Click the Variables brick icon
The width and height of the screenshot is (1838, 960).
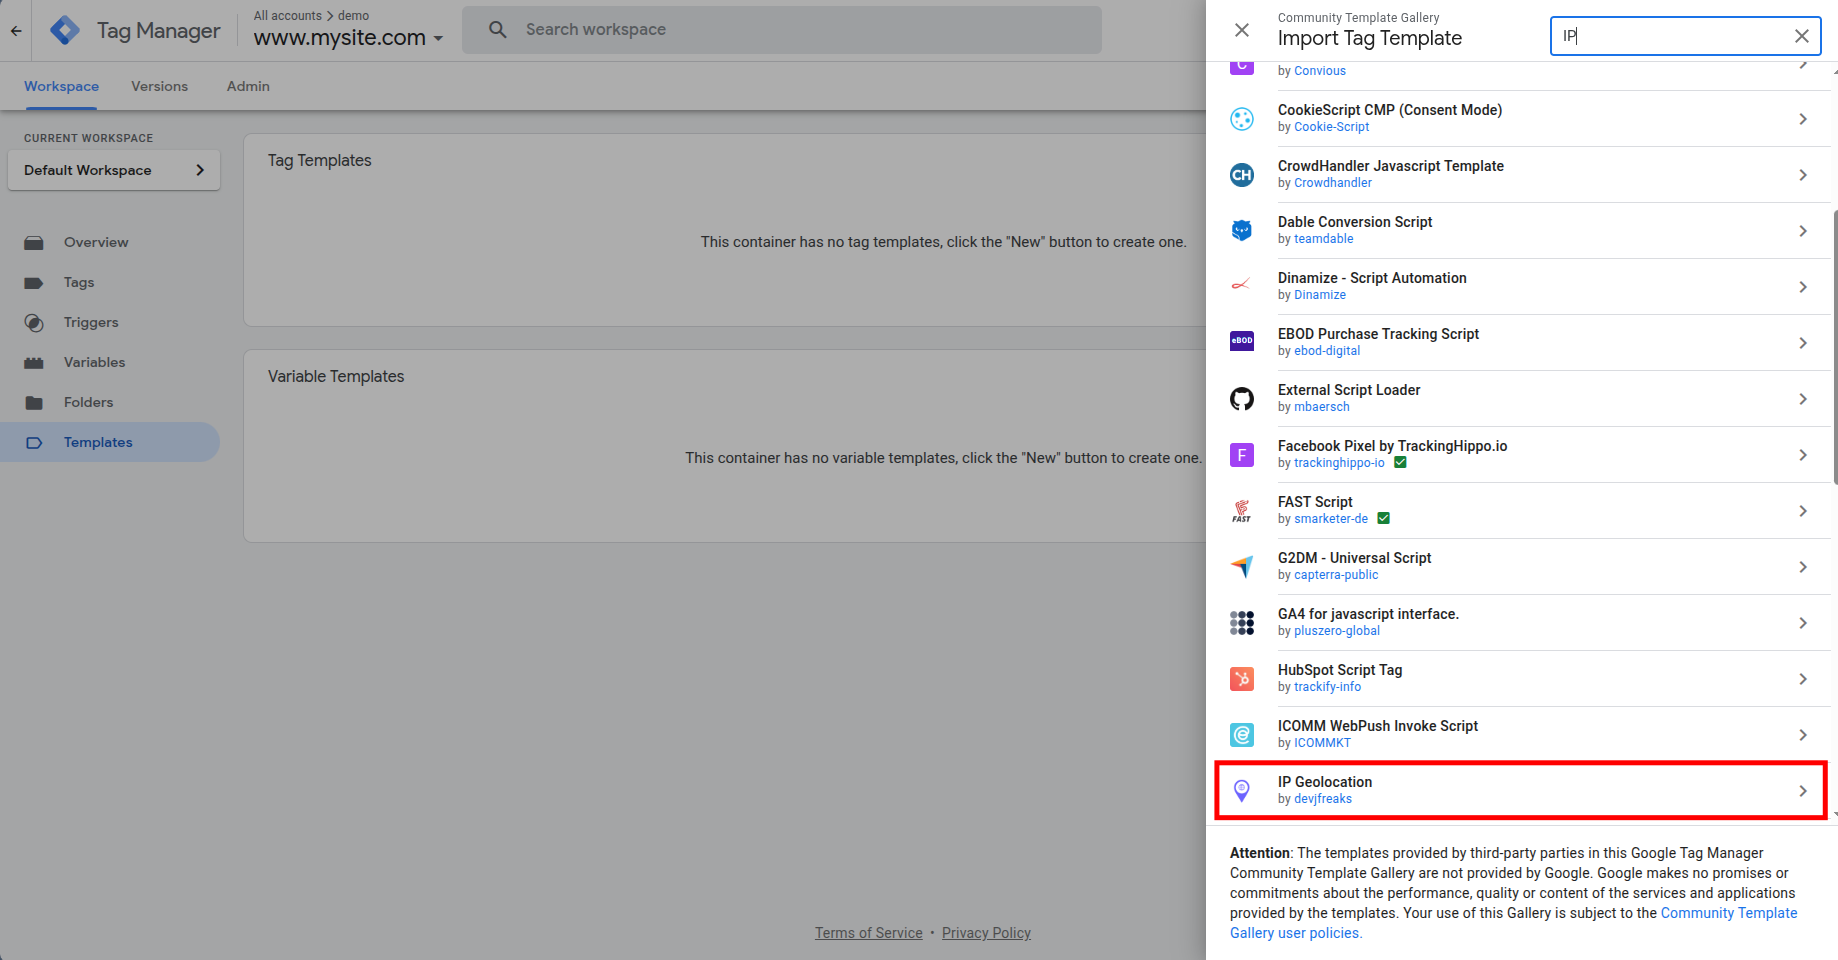[x=34, y=363]
